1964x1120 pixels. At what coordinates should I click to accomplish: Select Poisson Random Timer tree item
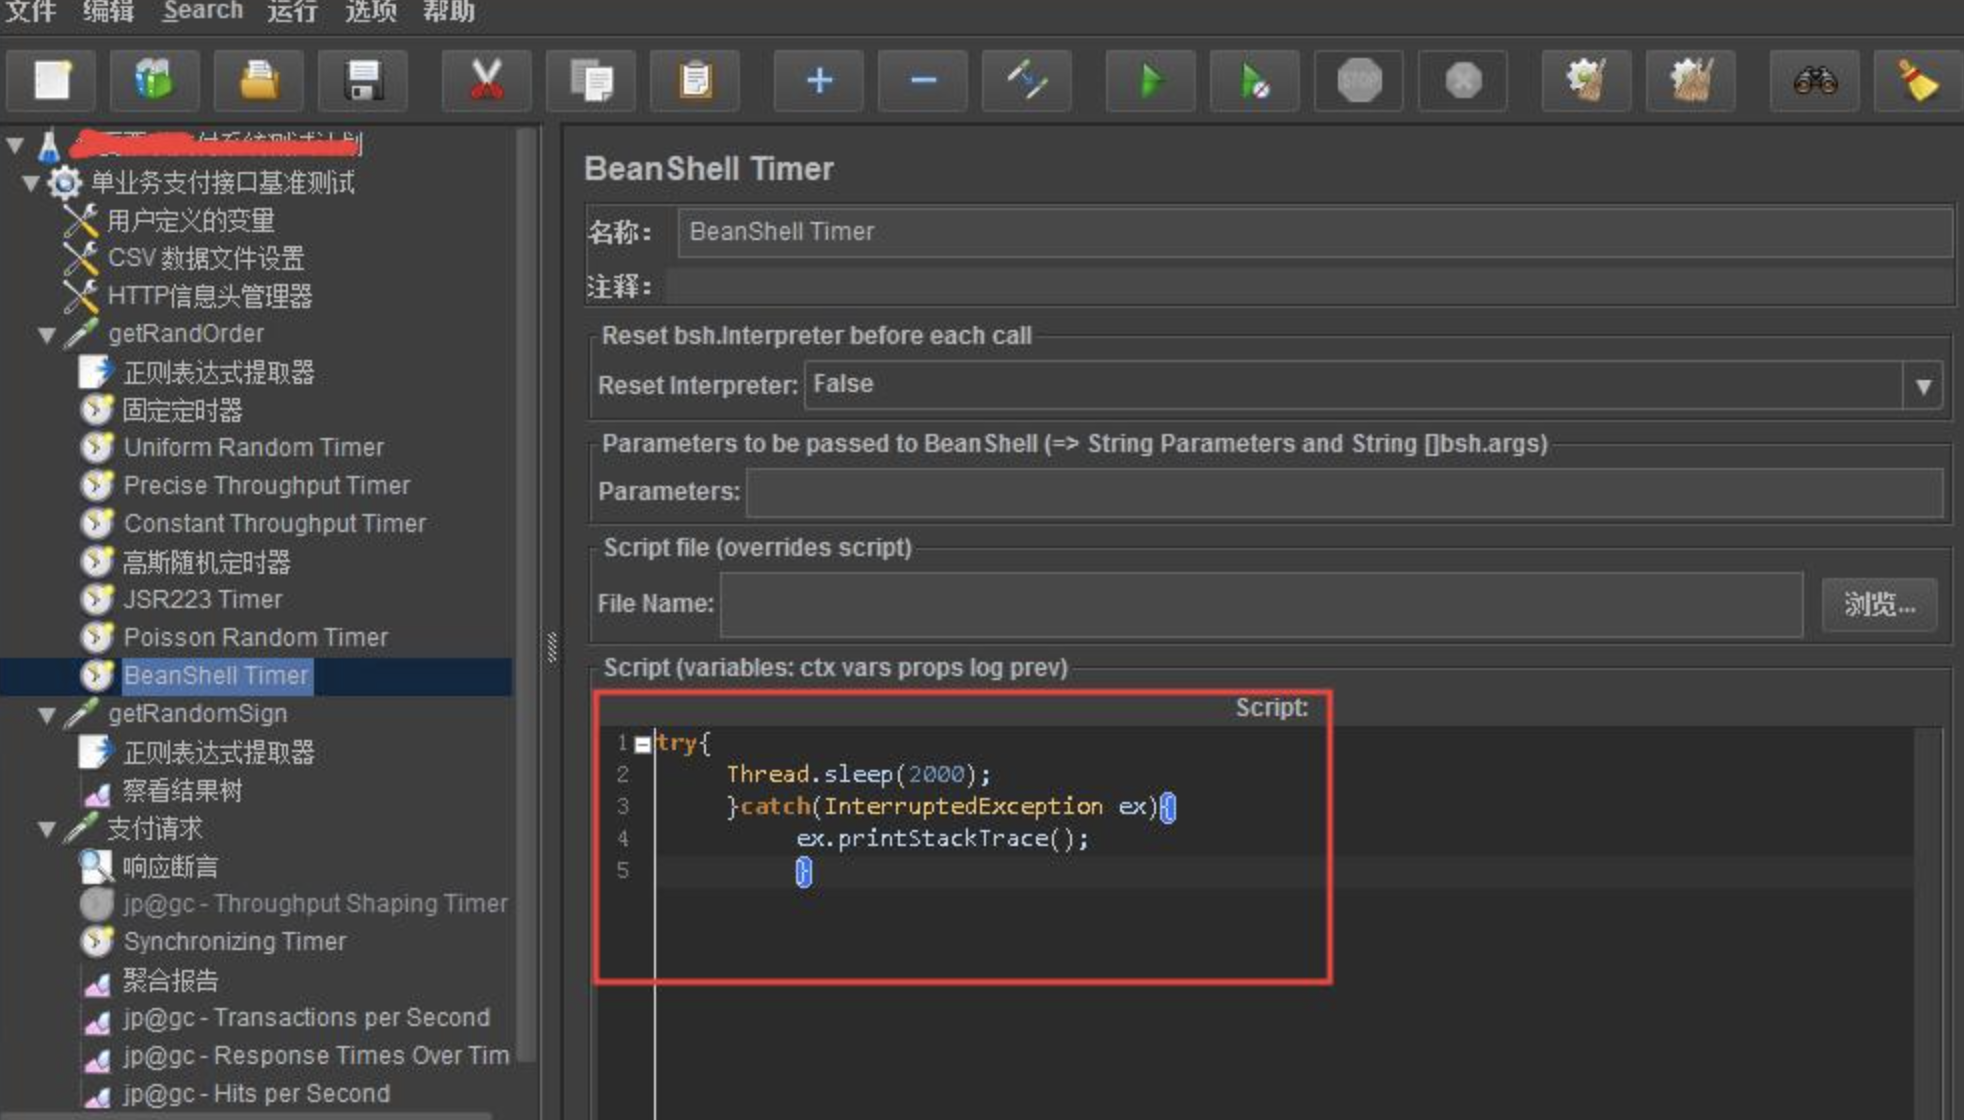256,638
